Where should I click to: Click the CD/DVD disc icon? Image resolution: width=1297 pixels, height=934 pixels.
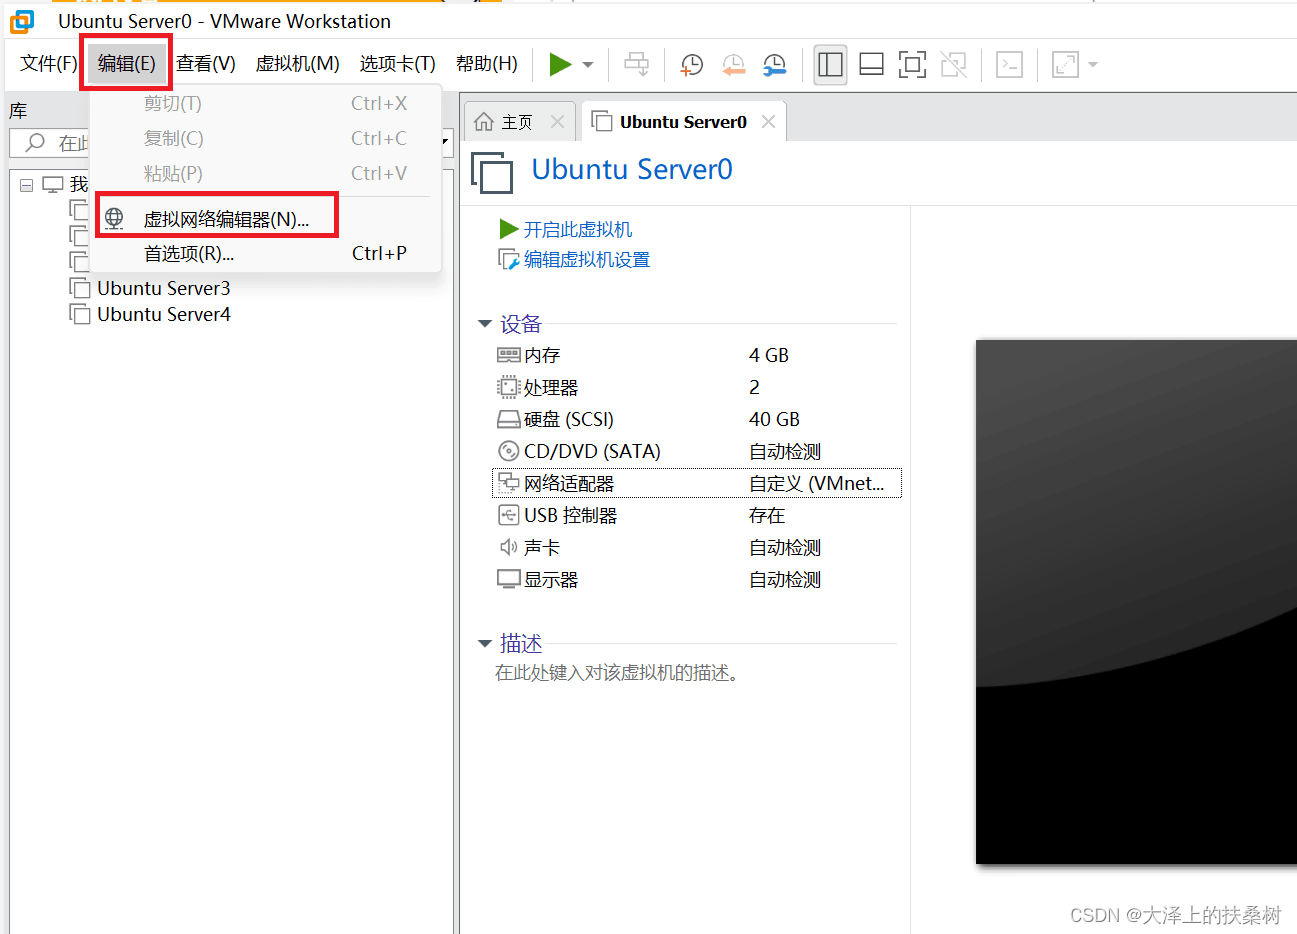tap(509, 451)
